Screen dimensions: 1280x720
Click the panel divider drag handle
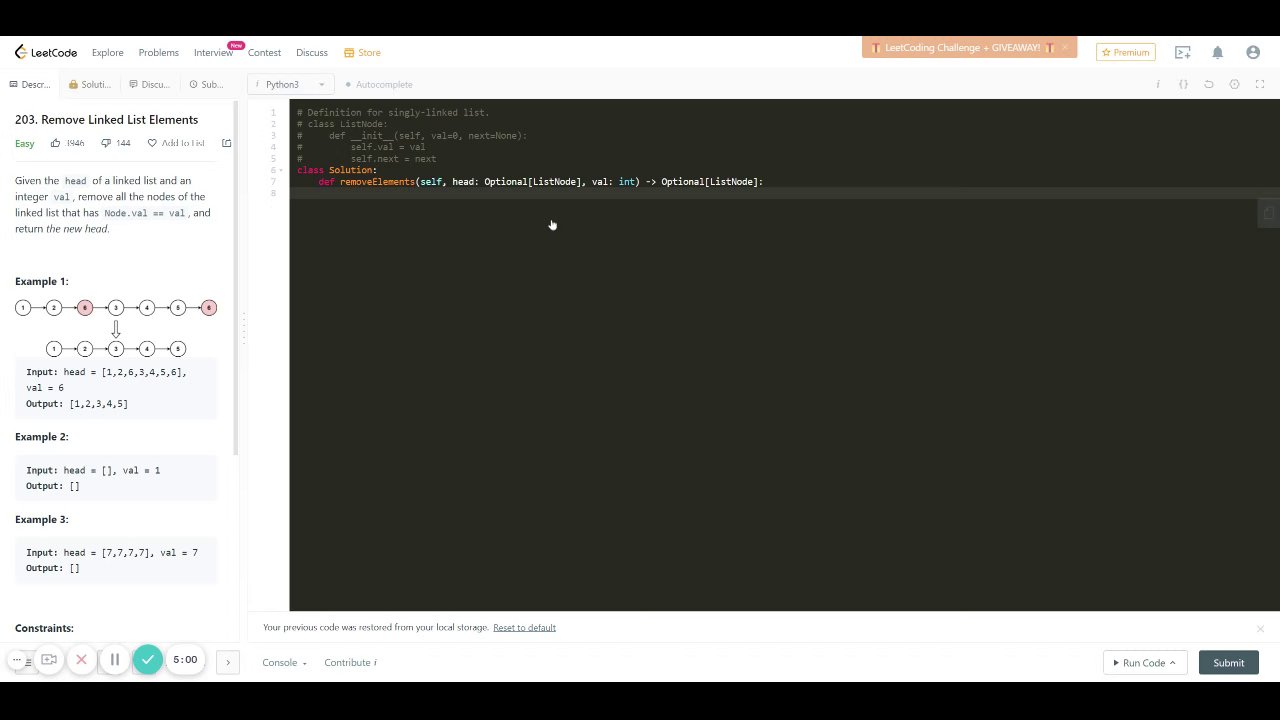tap(243, 328)
